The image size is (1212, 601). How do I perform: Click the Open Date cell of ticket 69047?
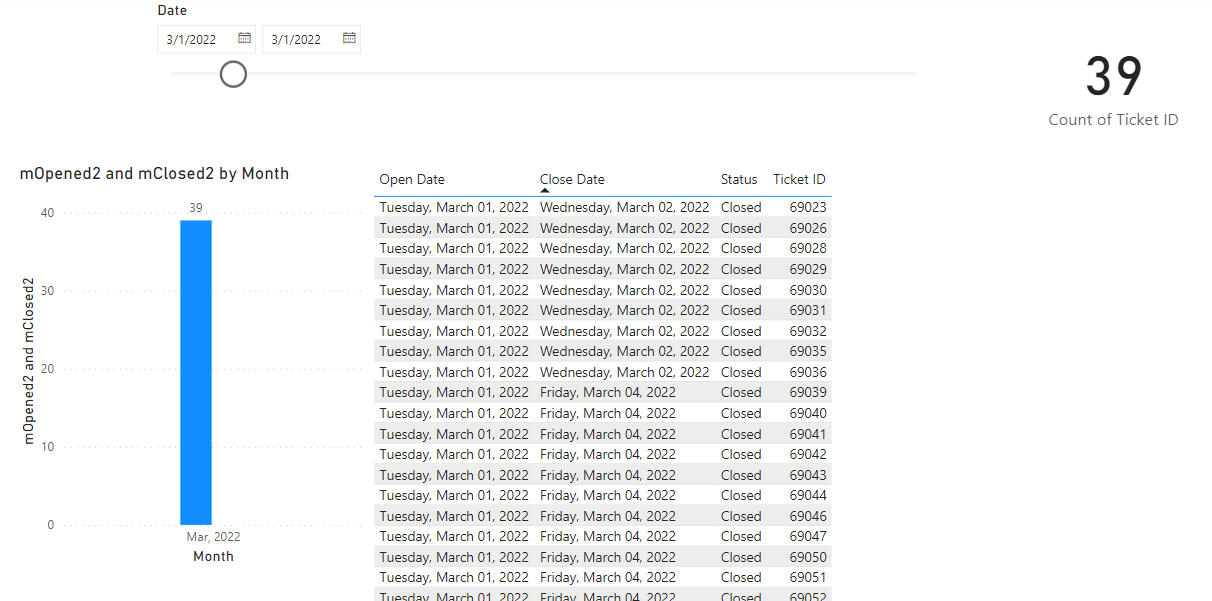454,536
